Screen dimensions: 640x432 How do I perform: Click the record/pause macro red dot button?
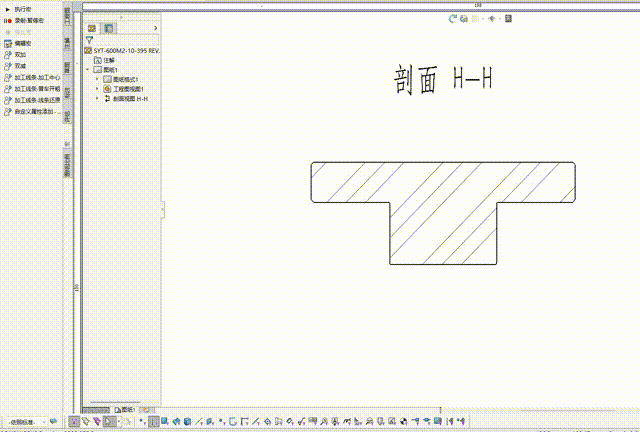point(8,20)
